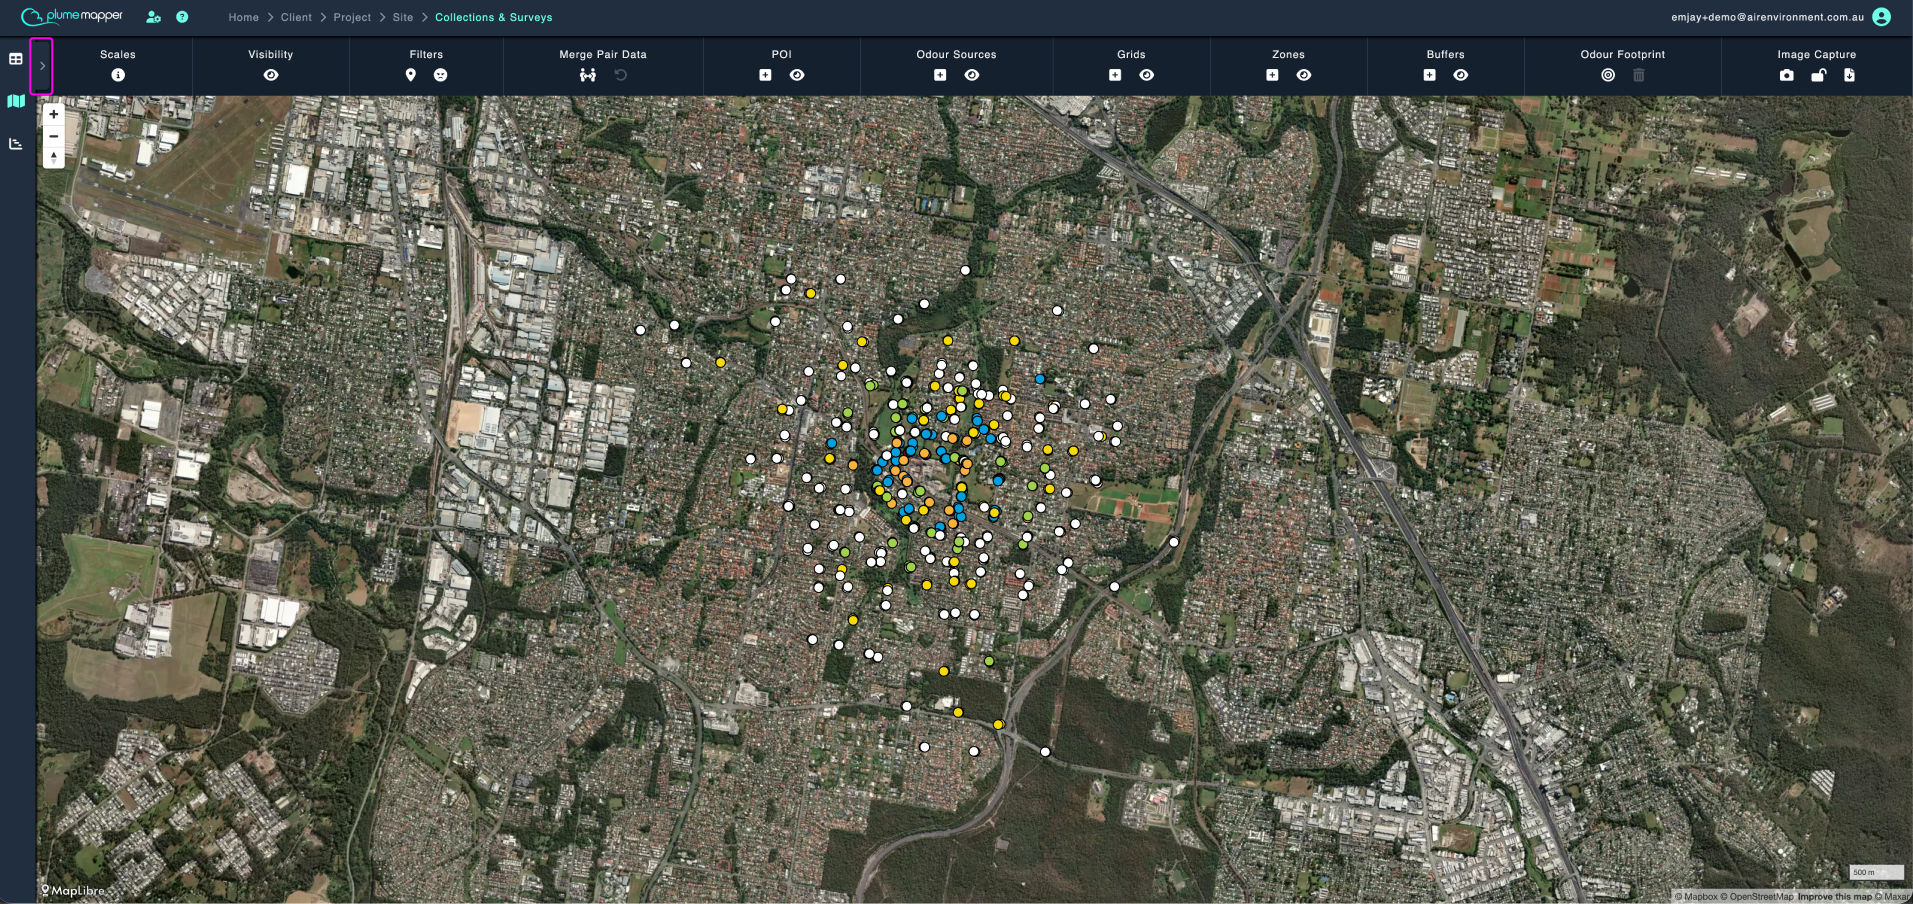The width and height of the screenshot is (1913, 904).
Task: Add a new Zone
Action: point(1272,75)
